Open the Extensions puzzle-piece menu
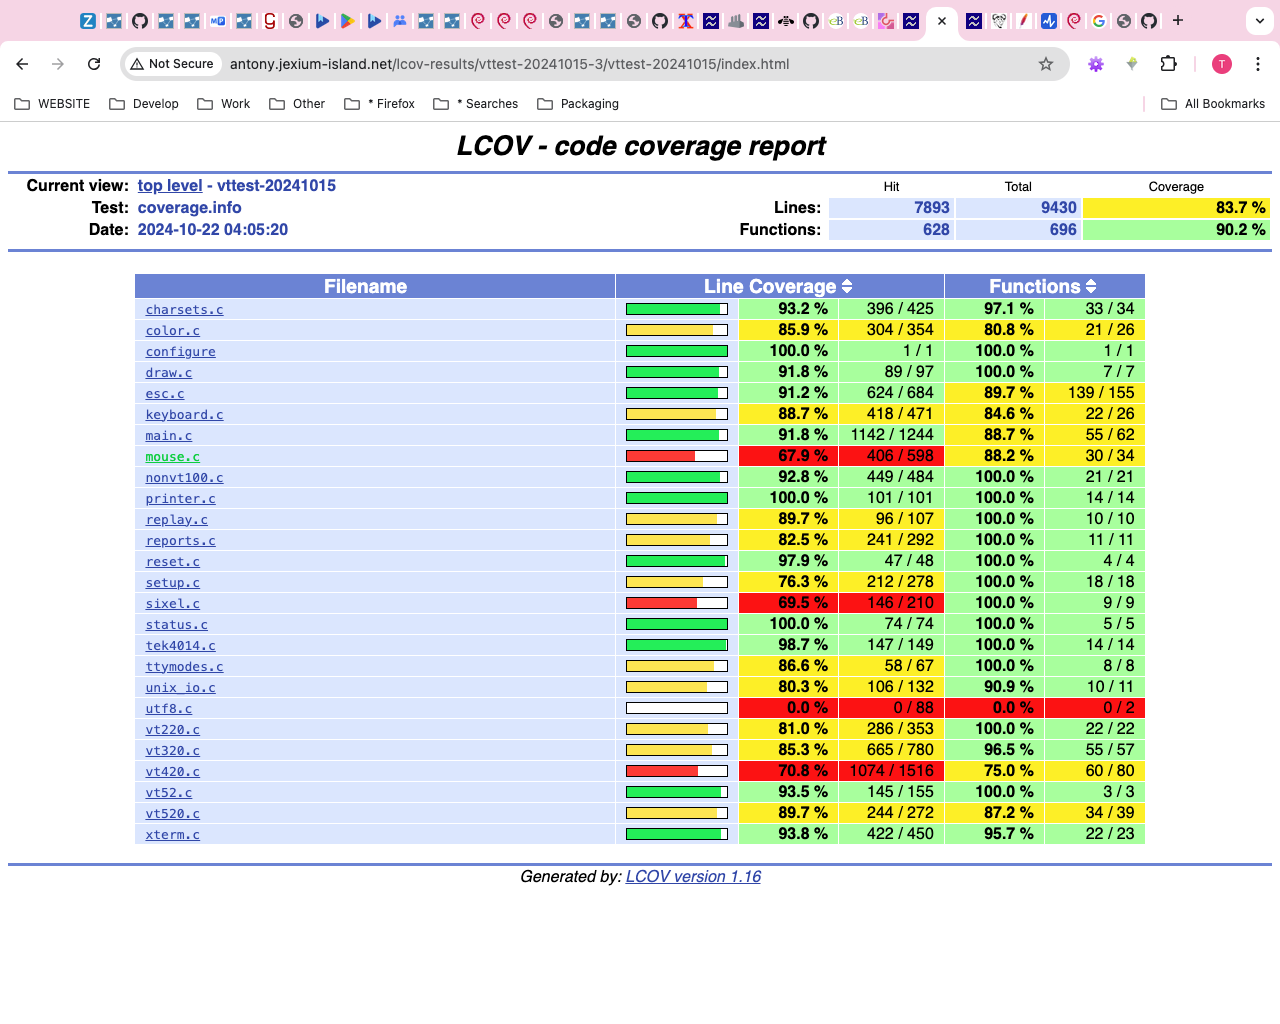The image size is (1280, 1024). pyautogui.click(x=1168, y=64)
